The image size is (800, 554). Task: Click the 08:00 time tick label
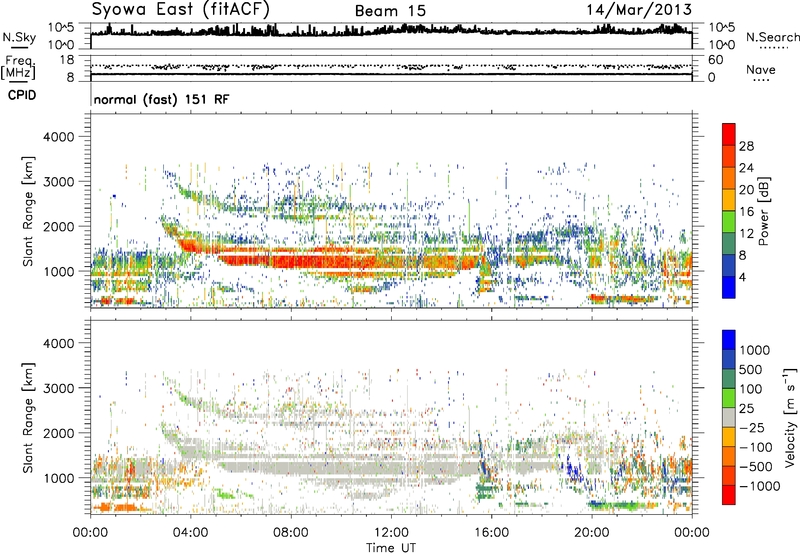[x=290, y=533]
